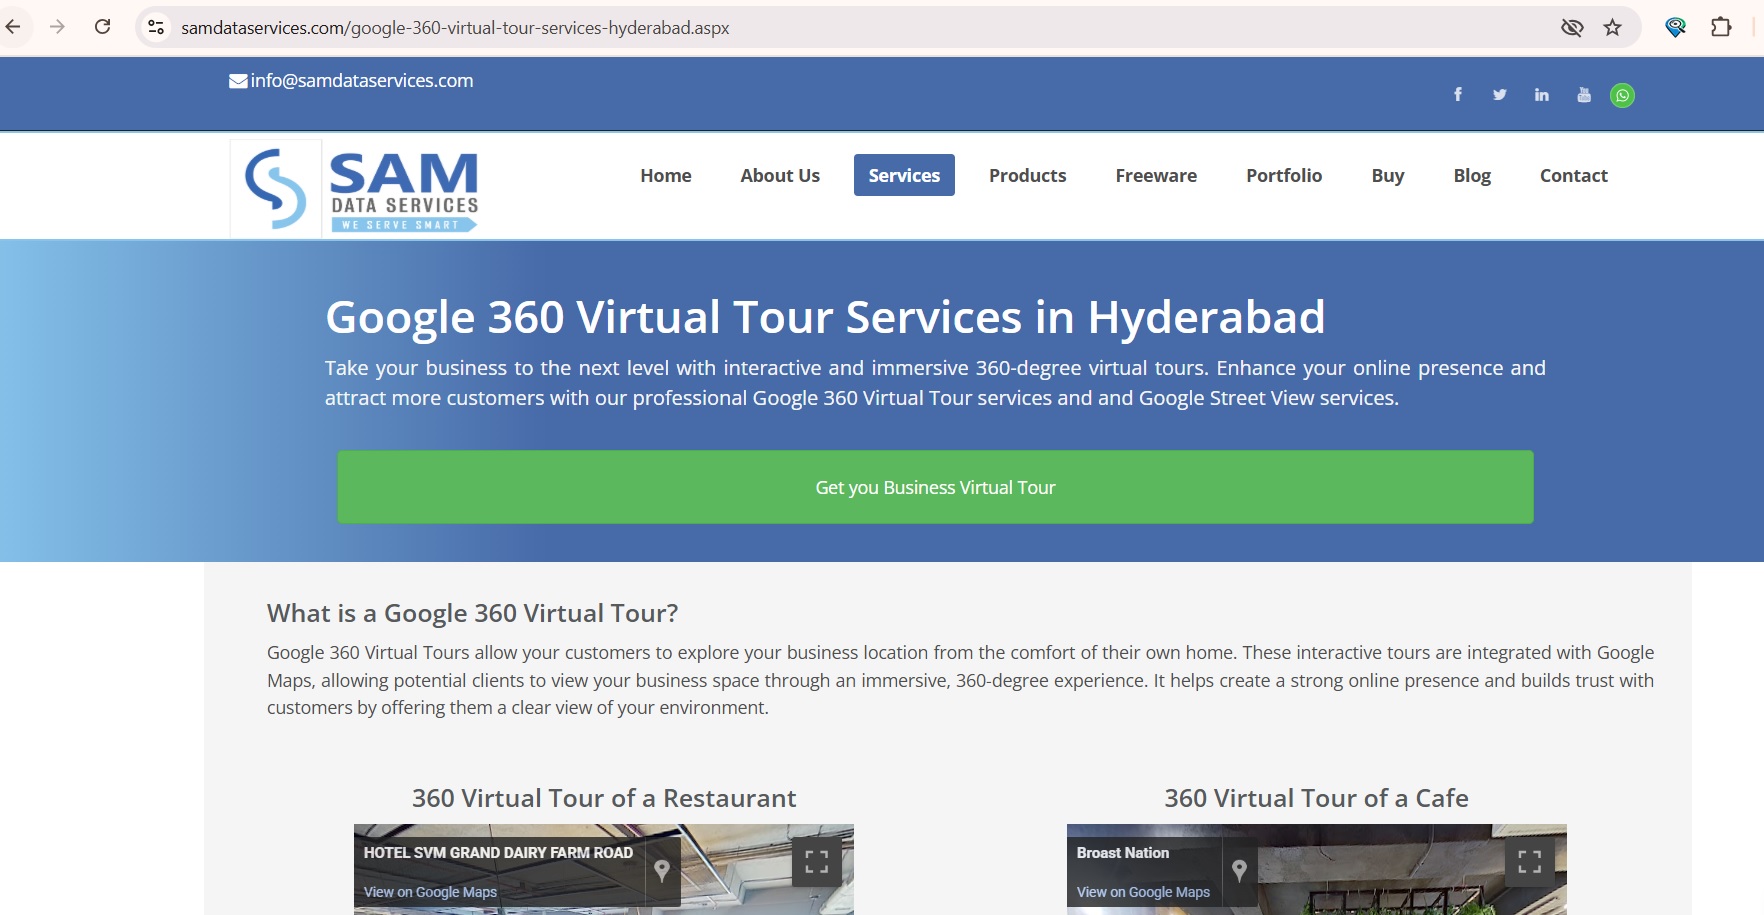Image resolution: width=1764 pixels, height=915 pixels.
Task: Open the Twitter social icon
Action: pyautogui.click(x=1500, y=95)
